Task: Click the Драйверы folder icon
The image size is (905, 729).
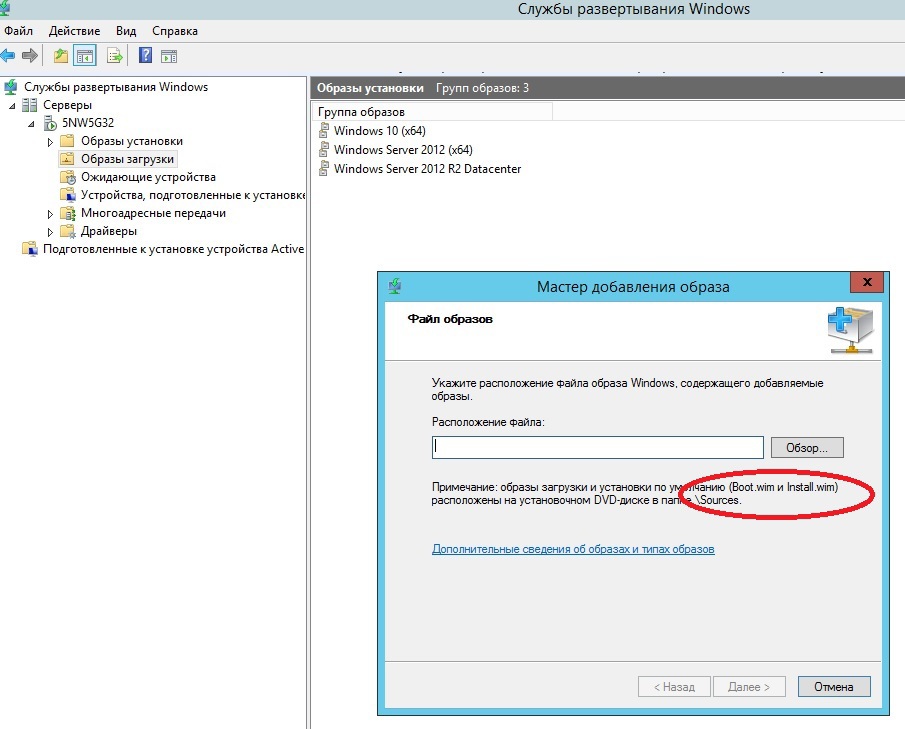Action: coord(68,231)
